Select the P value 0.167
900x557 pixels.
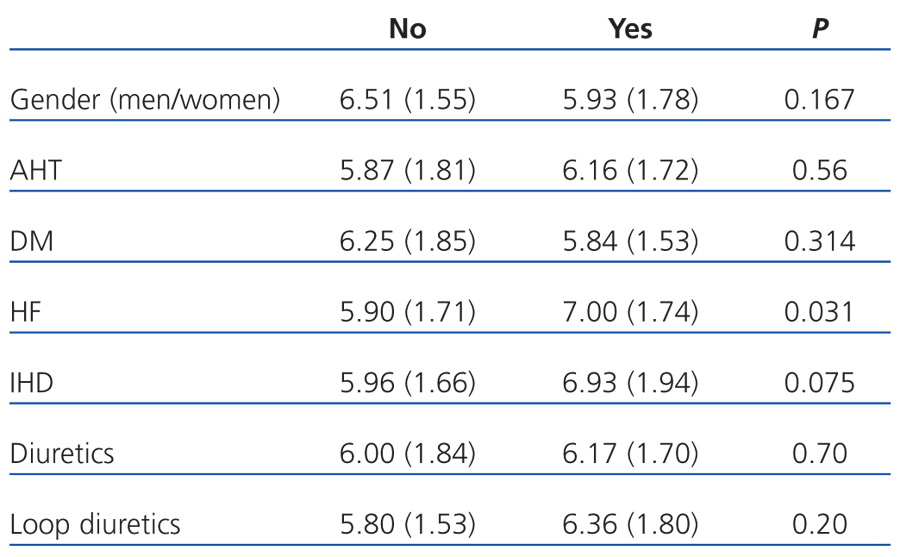(819, 100)
